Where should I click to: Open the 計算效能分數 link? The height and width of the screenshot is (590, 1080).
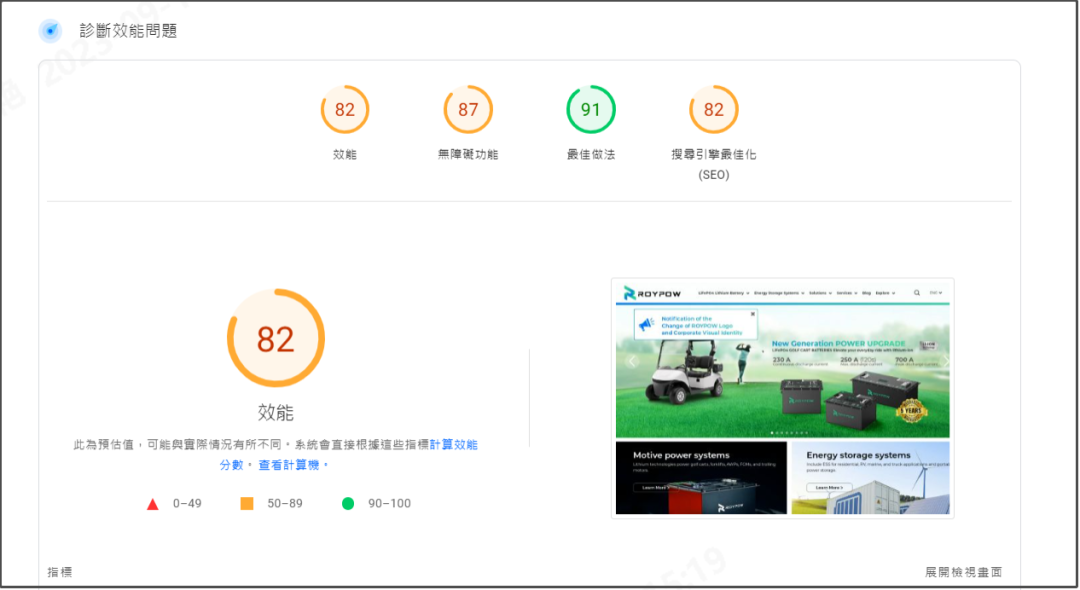pyautogui.click(x=453, y=444)
